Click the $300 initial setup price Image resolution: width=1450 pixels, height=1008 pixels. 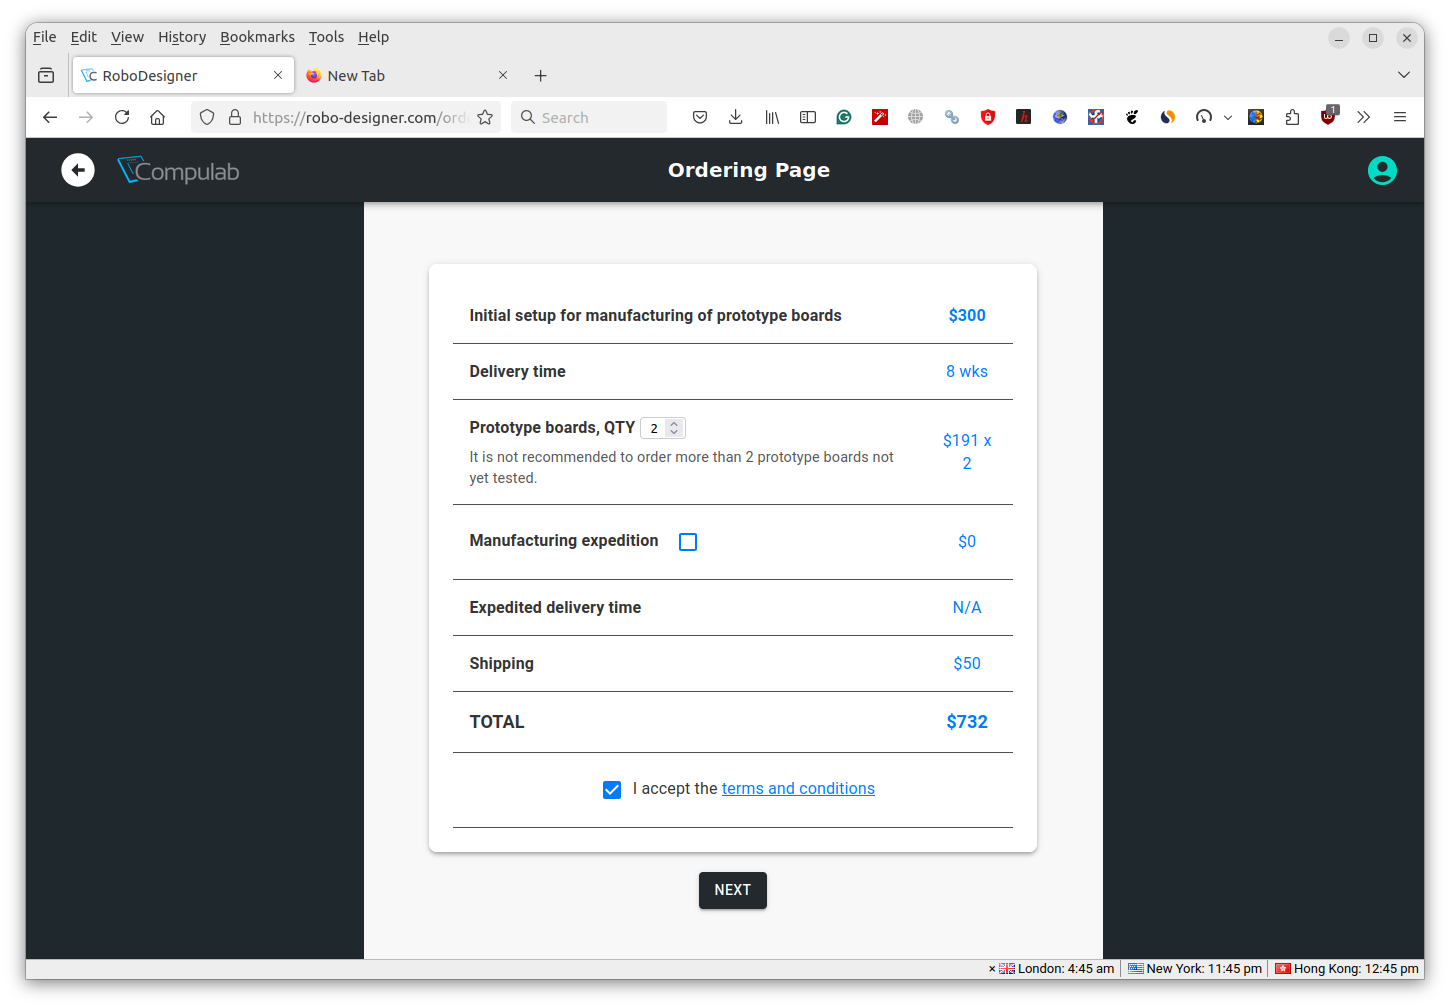(967, 316)
